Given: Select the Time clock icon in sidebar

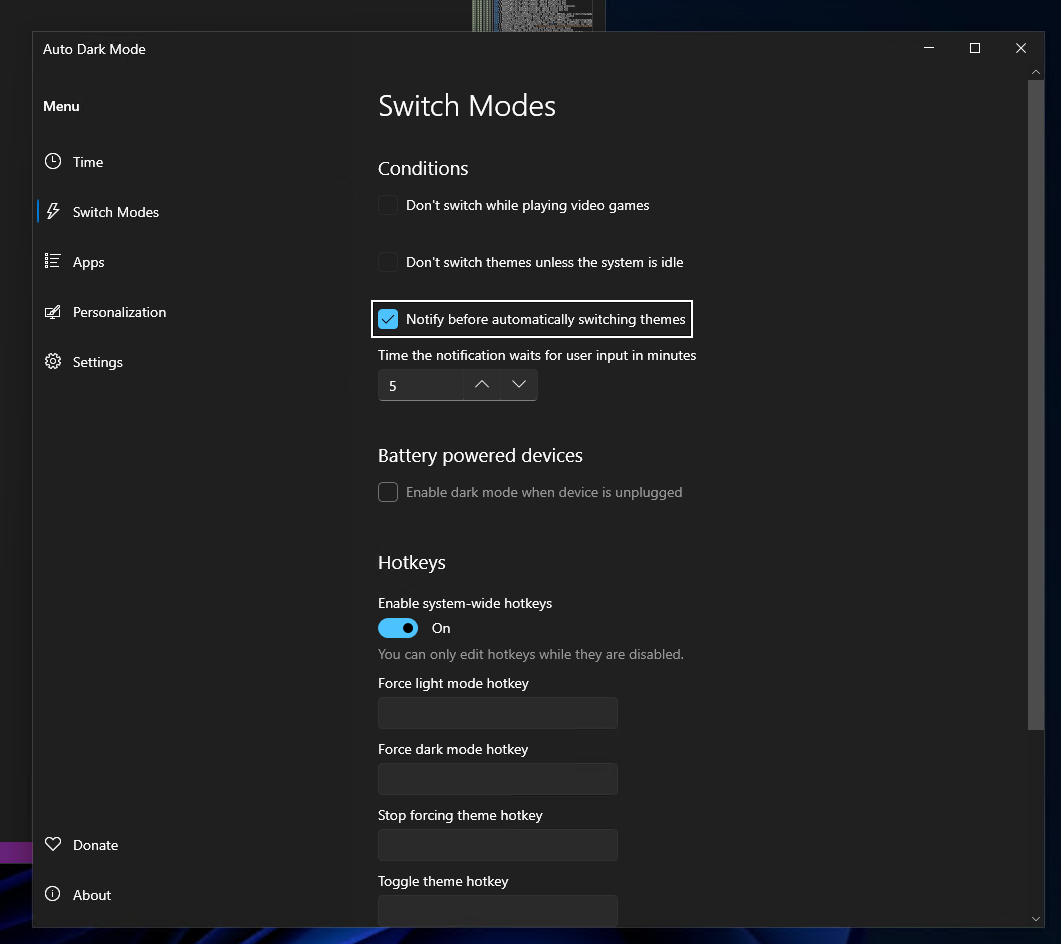Looking at the screenshot, I should 53,161.
